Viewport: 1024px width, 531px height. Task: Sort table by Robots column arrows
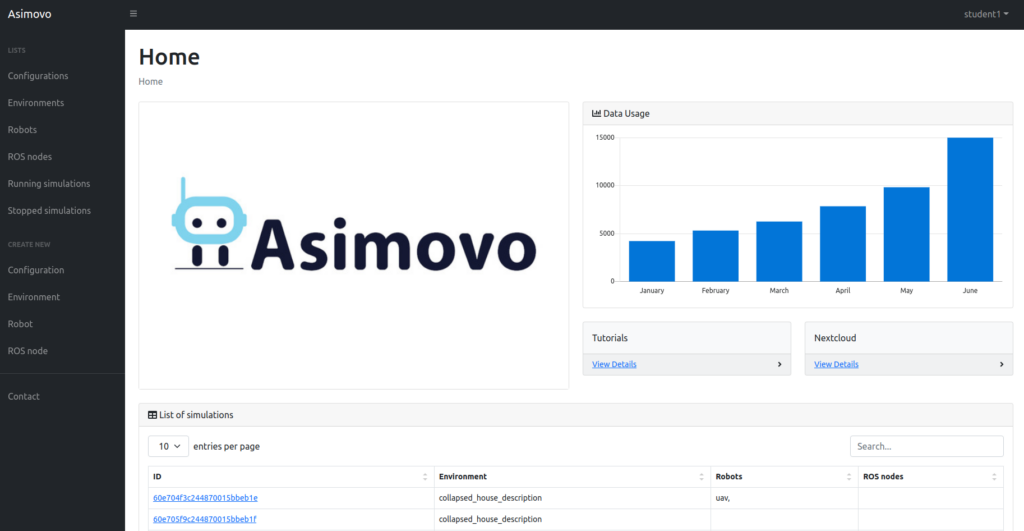click(x=849, y=477)
